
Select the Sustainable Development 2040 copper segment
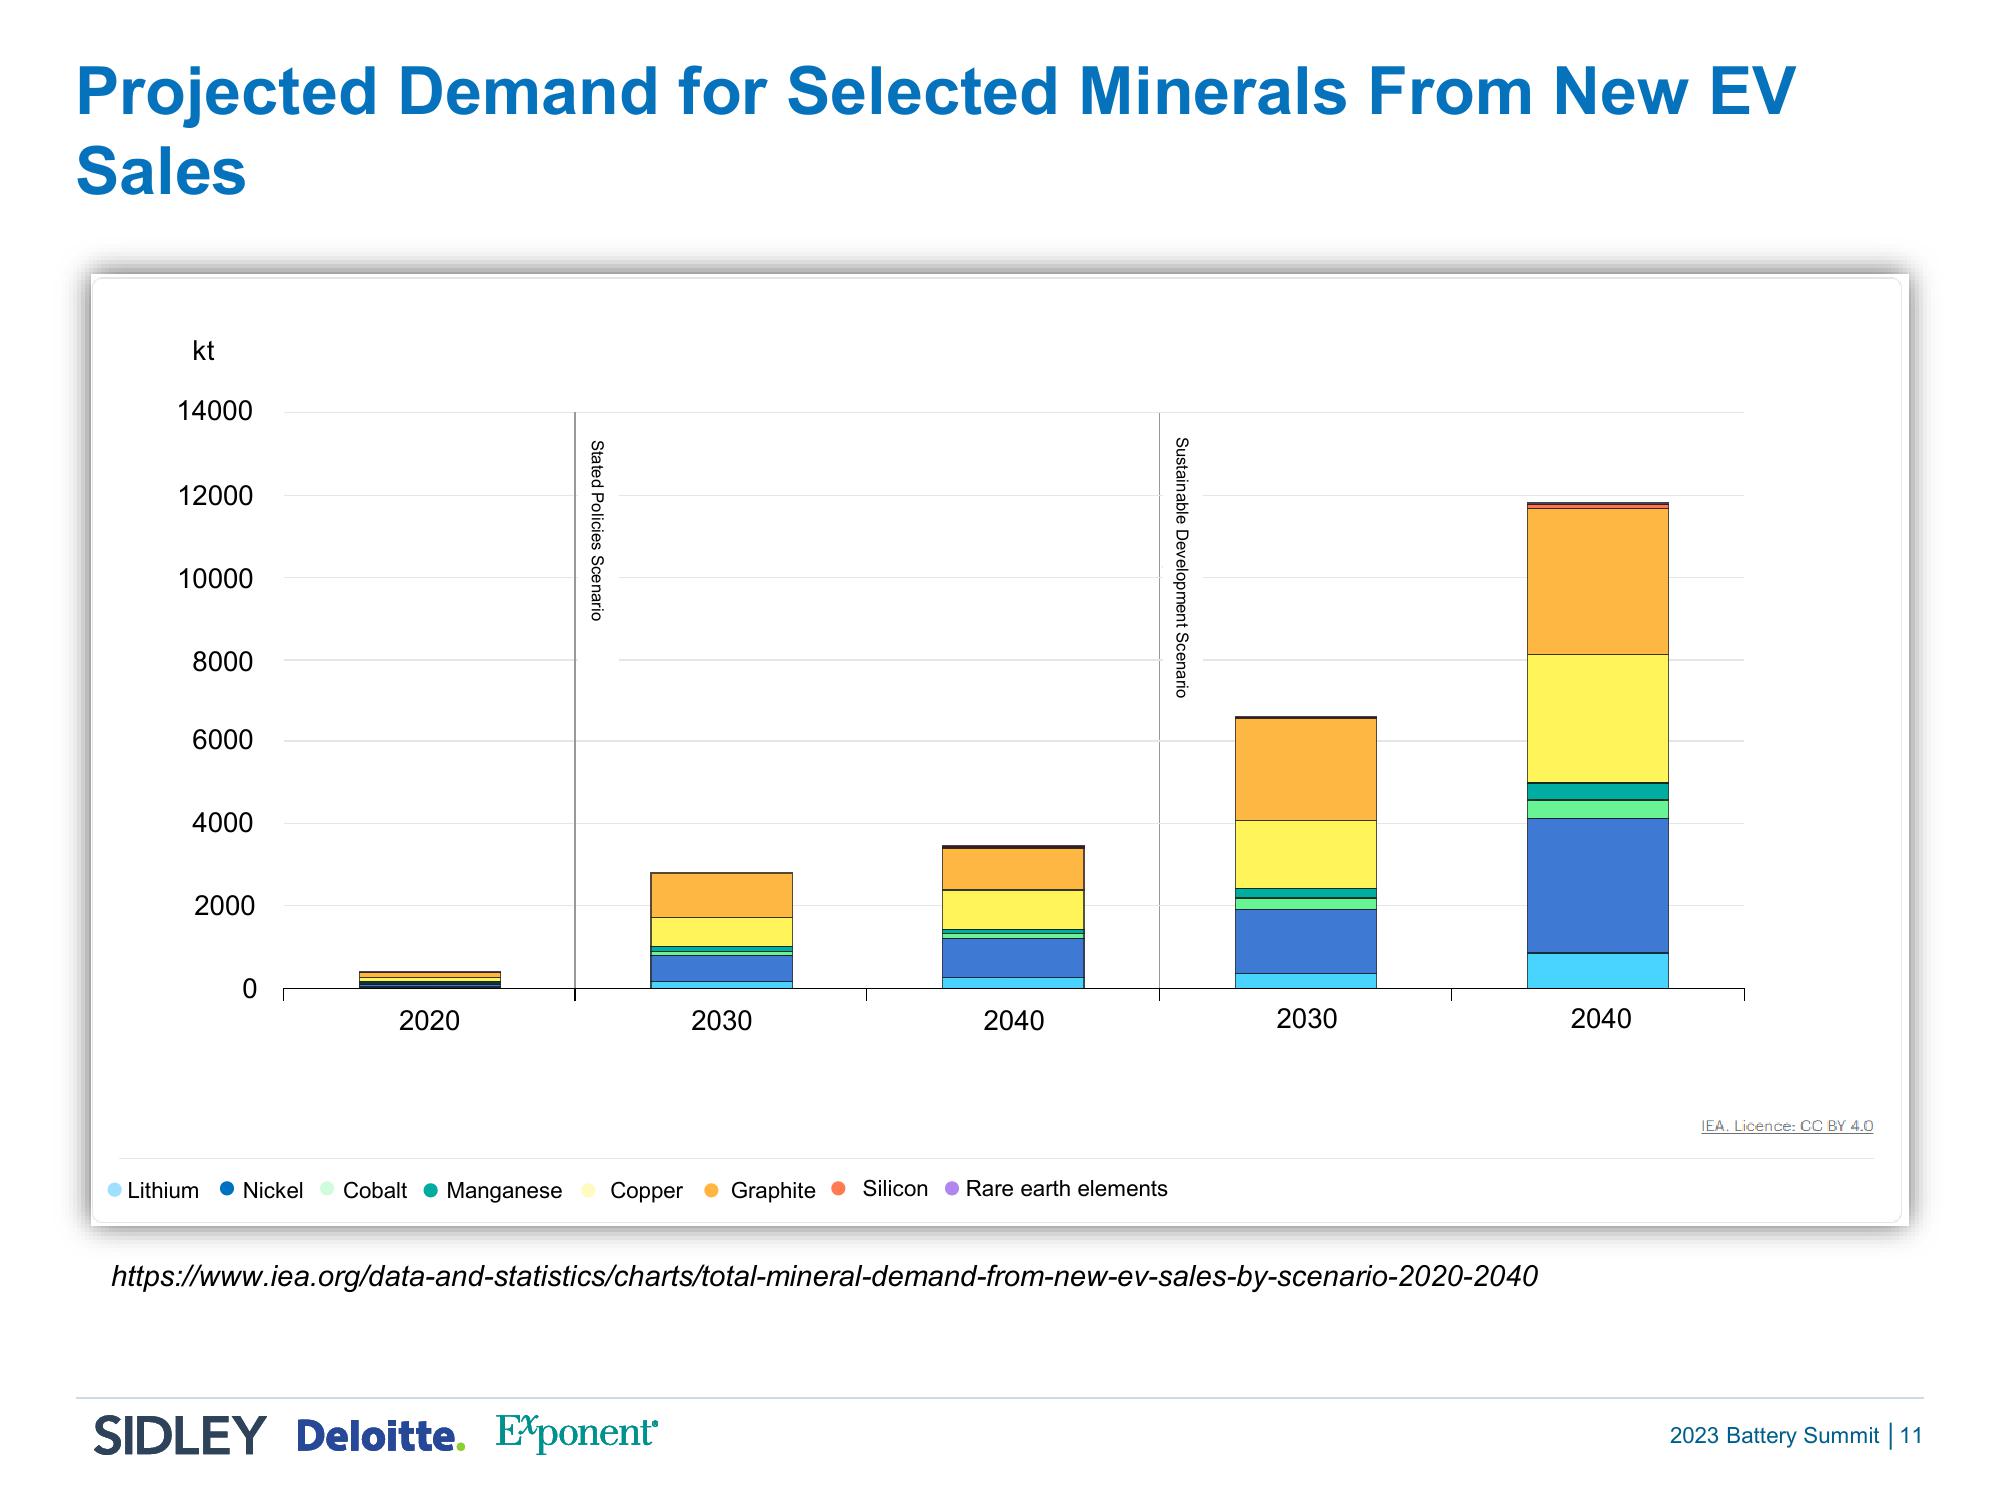coord(1598,718)
